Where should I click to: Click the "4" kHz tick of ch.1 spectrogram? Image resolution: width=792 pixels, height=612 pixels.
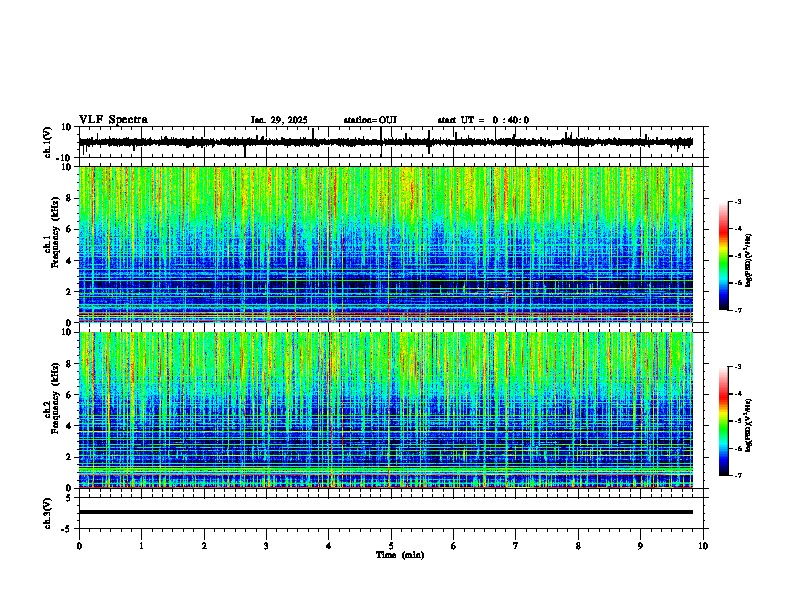69,261
